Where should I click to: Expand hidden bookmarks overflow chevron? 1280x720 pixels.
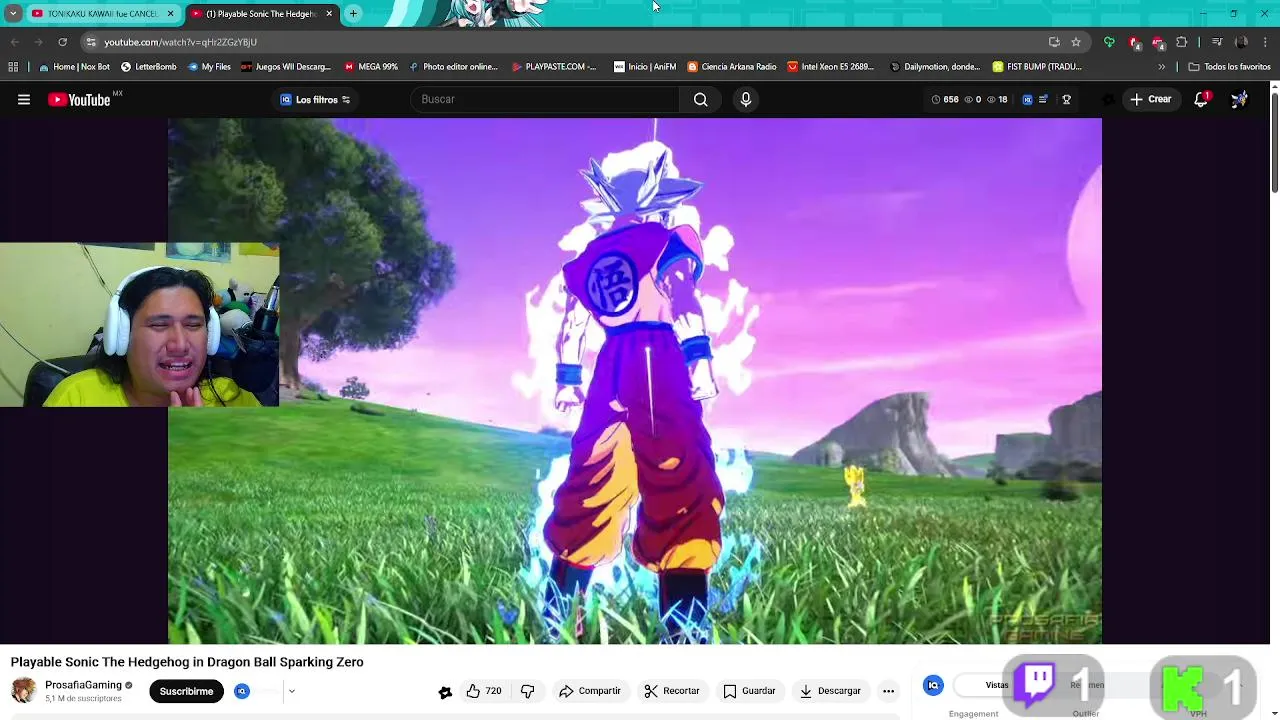click(x=1161, y=67)
